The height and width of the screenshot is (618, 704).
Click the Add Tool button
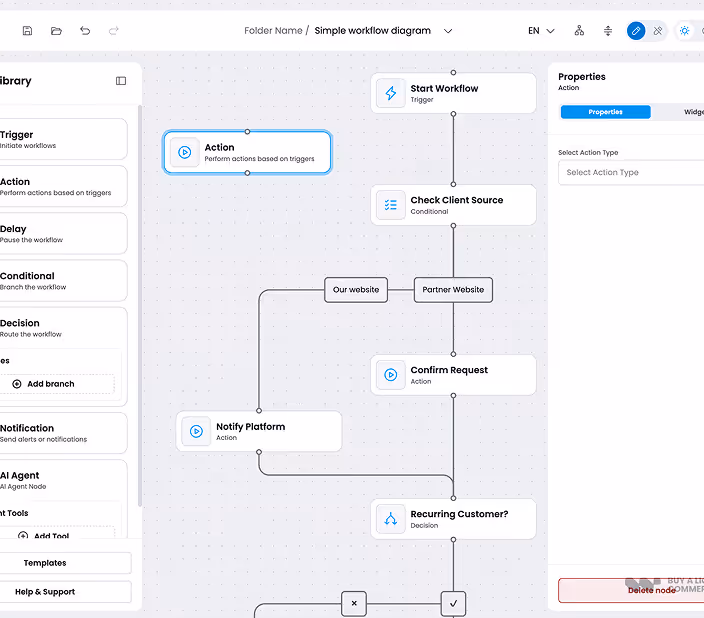click(58, 533)
